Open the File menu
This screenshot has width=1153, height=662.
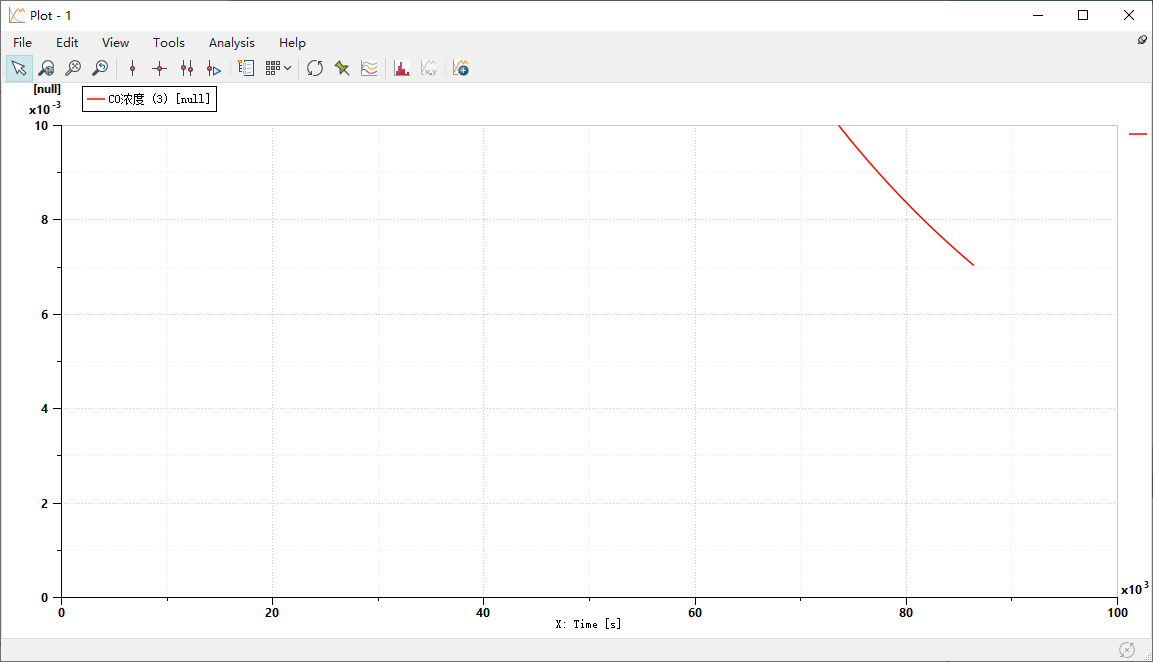23,43
